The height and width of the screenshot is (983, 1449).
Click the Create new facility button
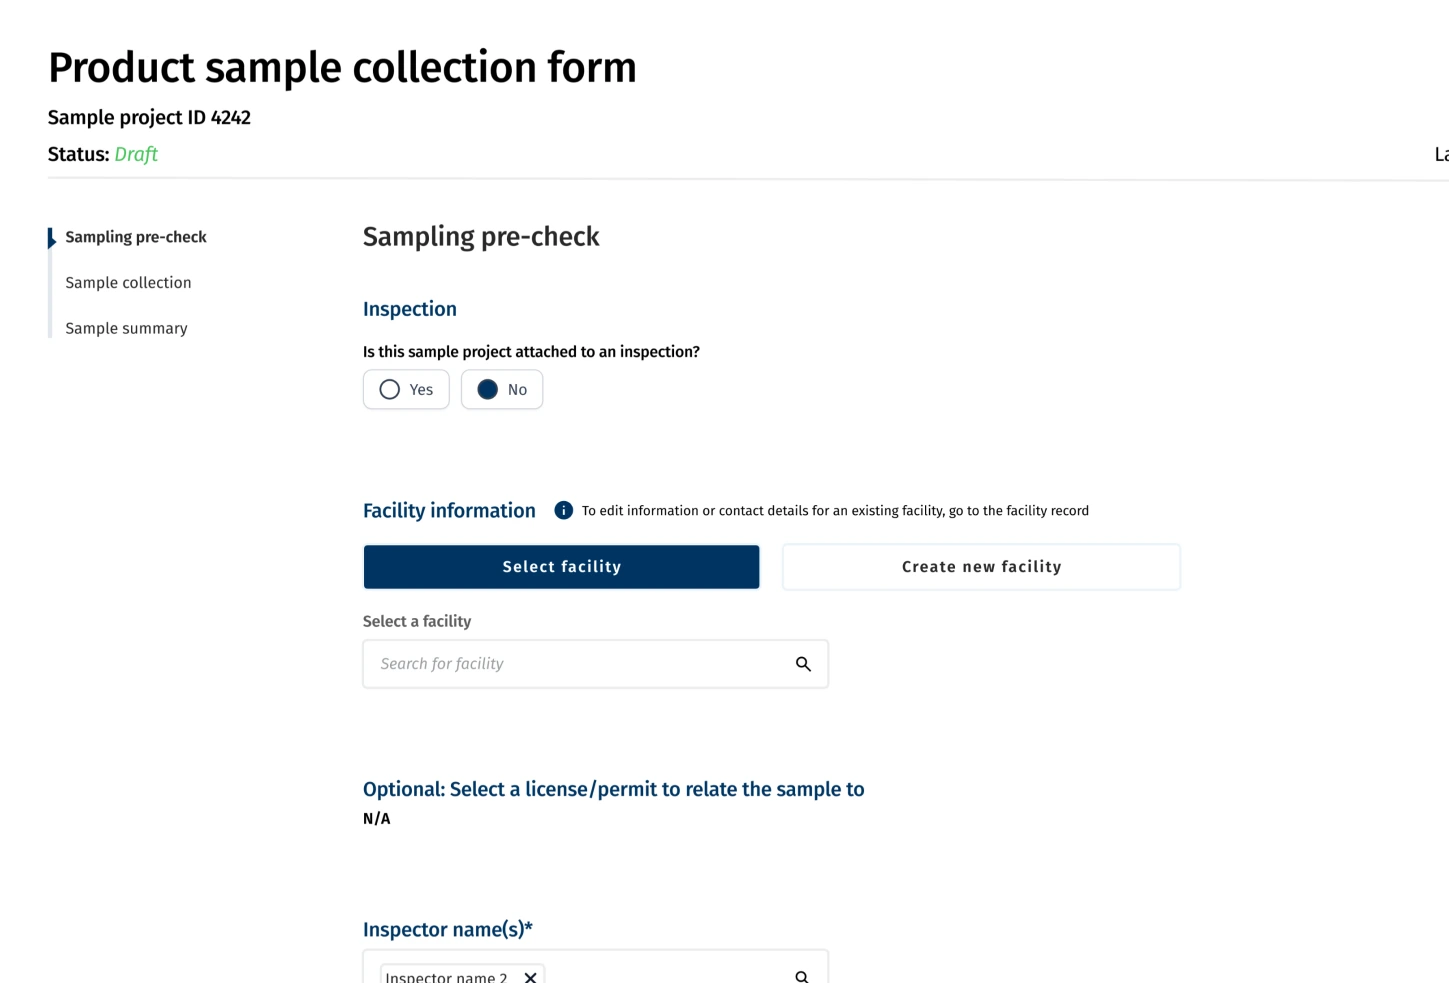click(x=980, y=566)
